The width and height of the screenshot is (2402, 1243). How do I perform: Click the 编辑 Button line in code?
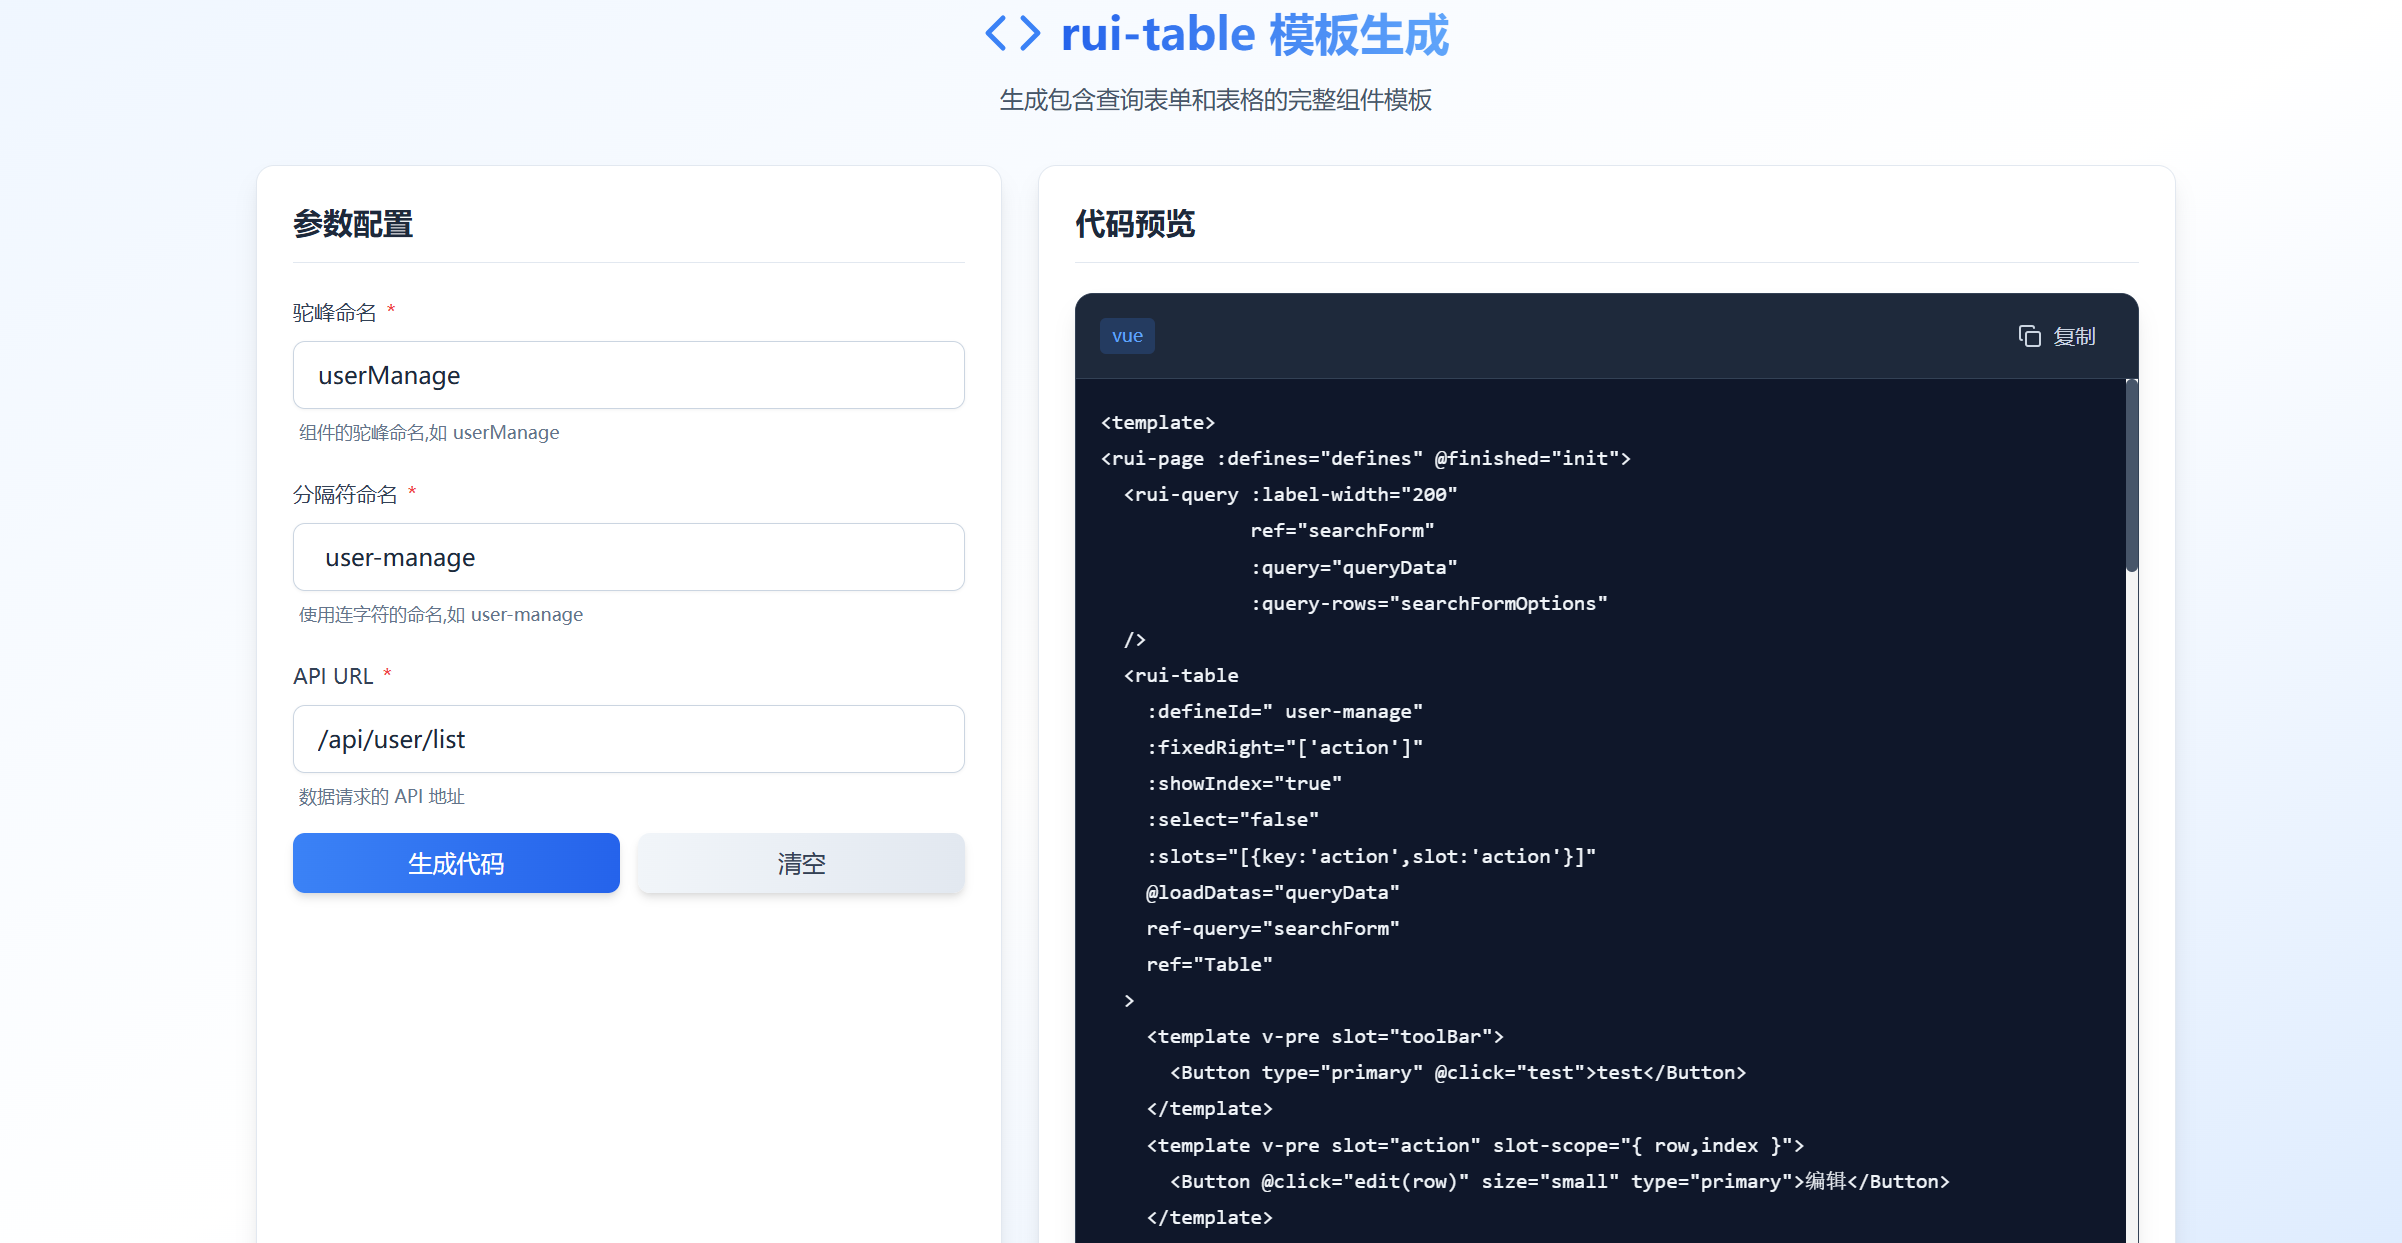tap(1559, 1181)
